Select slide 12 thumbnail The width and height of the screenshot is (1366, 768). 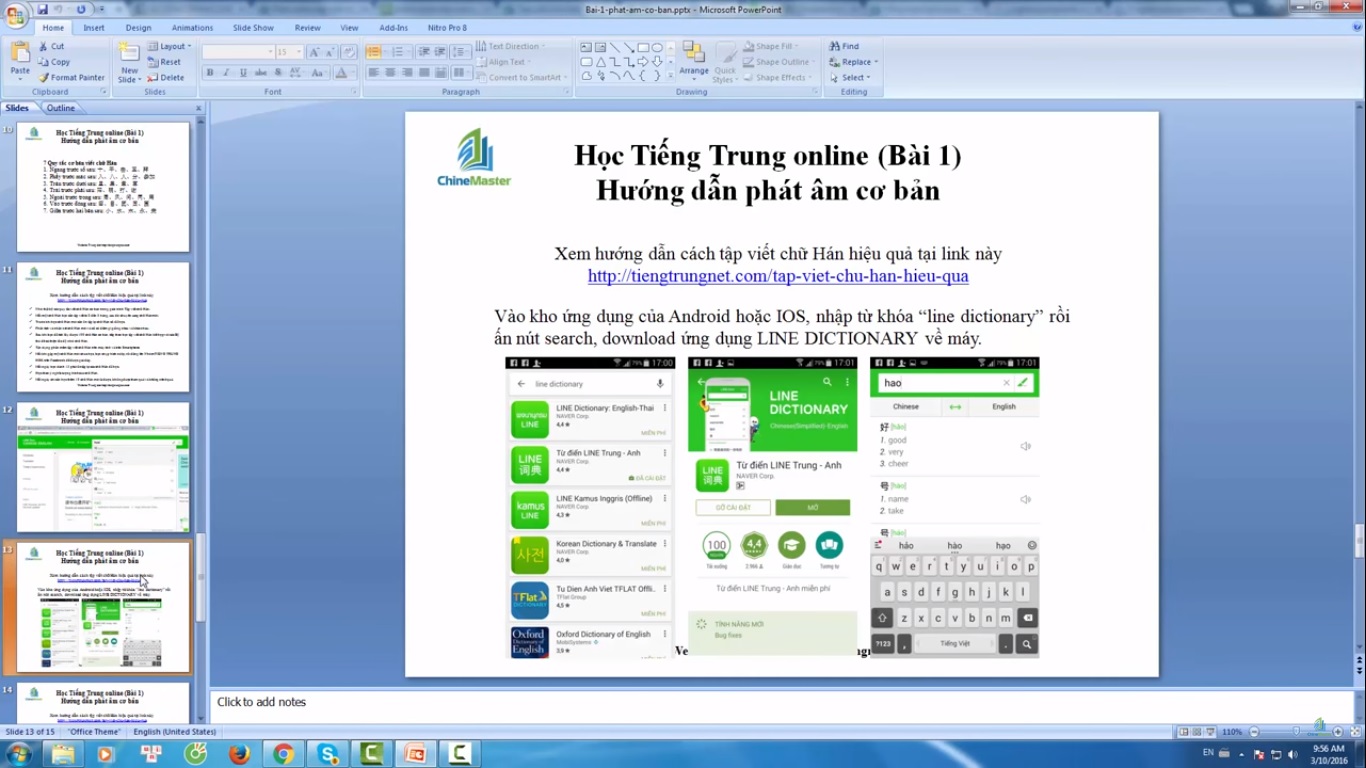(x=103, y=468)
